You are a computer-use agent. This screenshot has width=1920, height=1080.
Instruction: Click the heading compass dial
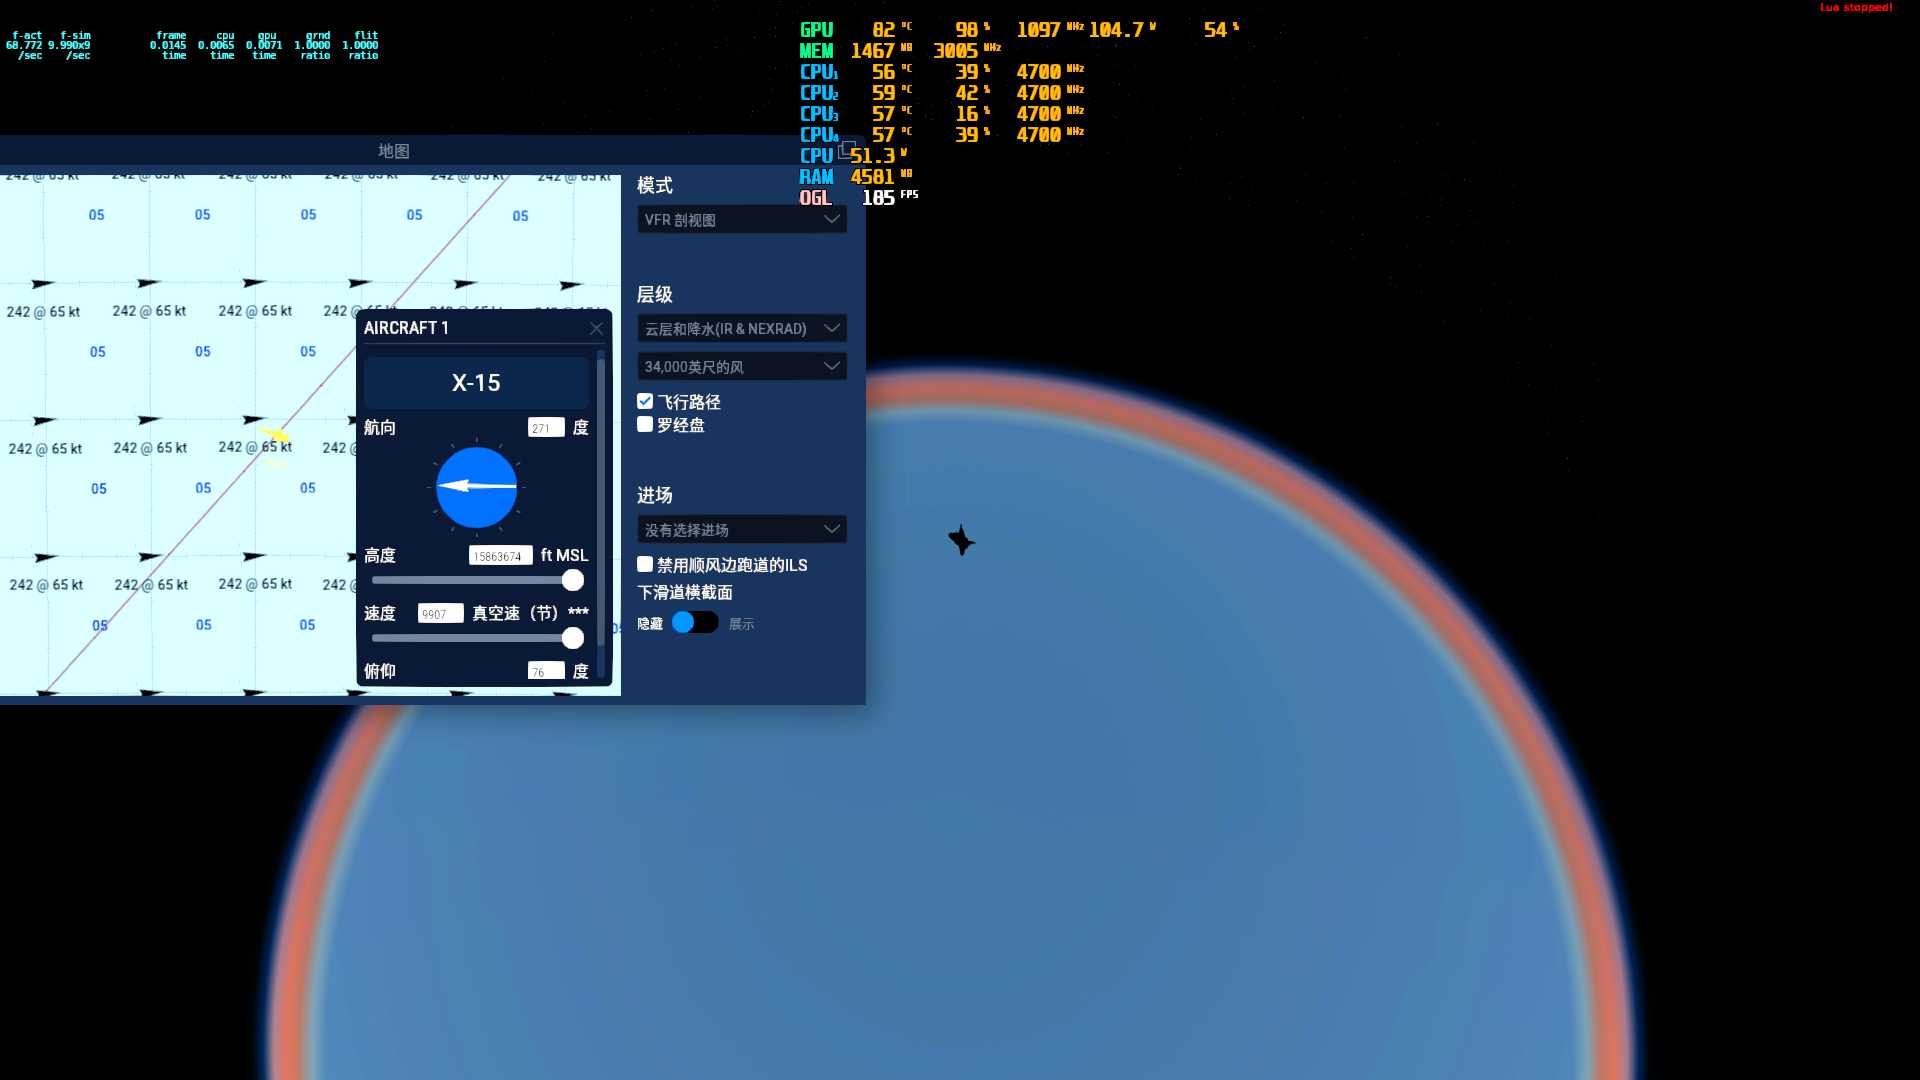coord(476,487)
